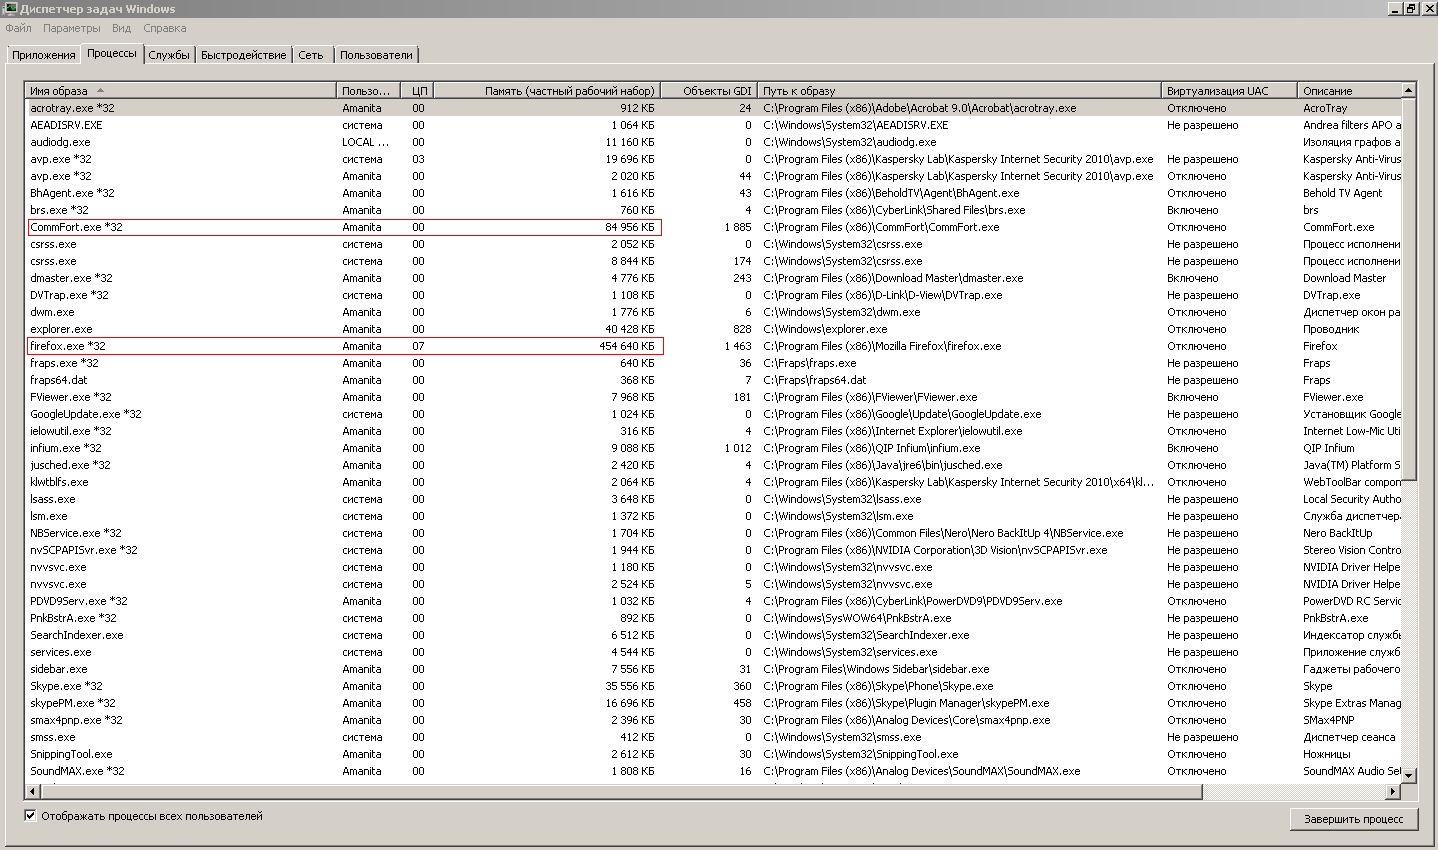Click the horizontal scrollbar left arrow
1438x850 pixels.
[x=33, y=791]
